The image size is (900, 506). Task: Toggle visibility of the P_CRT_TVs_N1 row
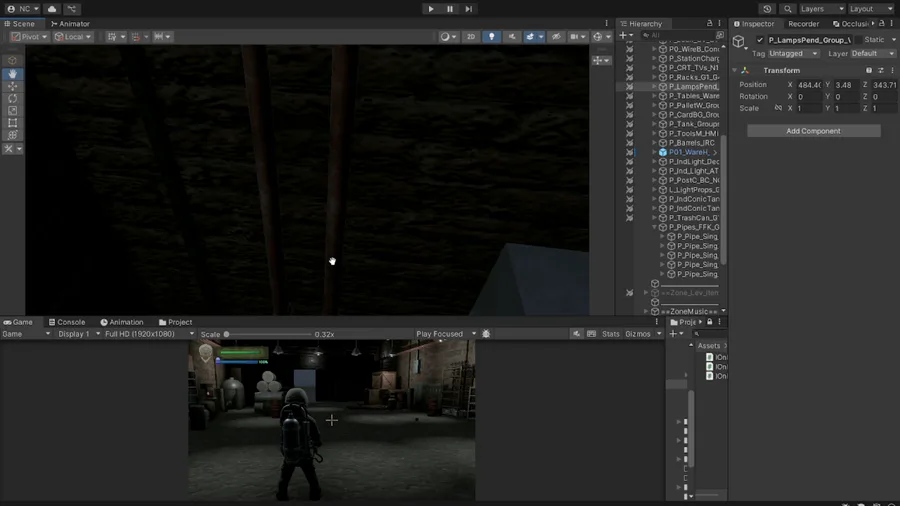click(x=630, y=68)
